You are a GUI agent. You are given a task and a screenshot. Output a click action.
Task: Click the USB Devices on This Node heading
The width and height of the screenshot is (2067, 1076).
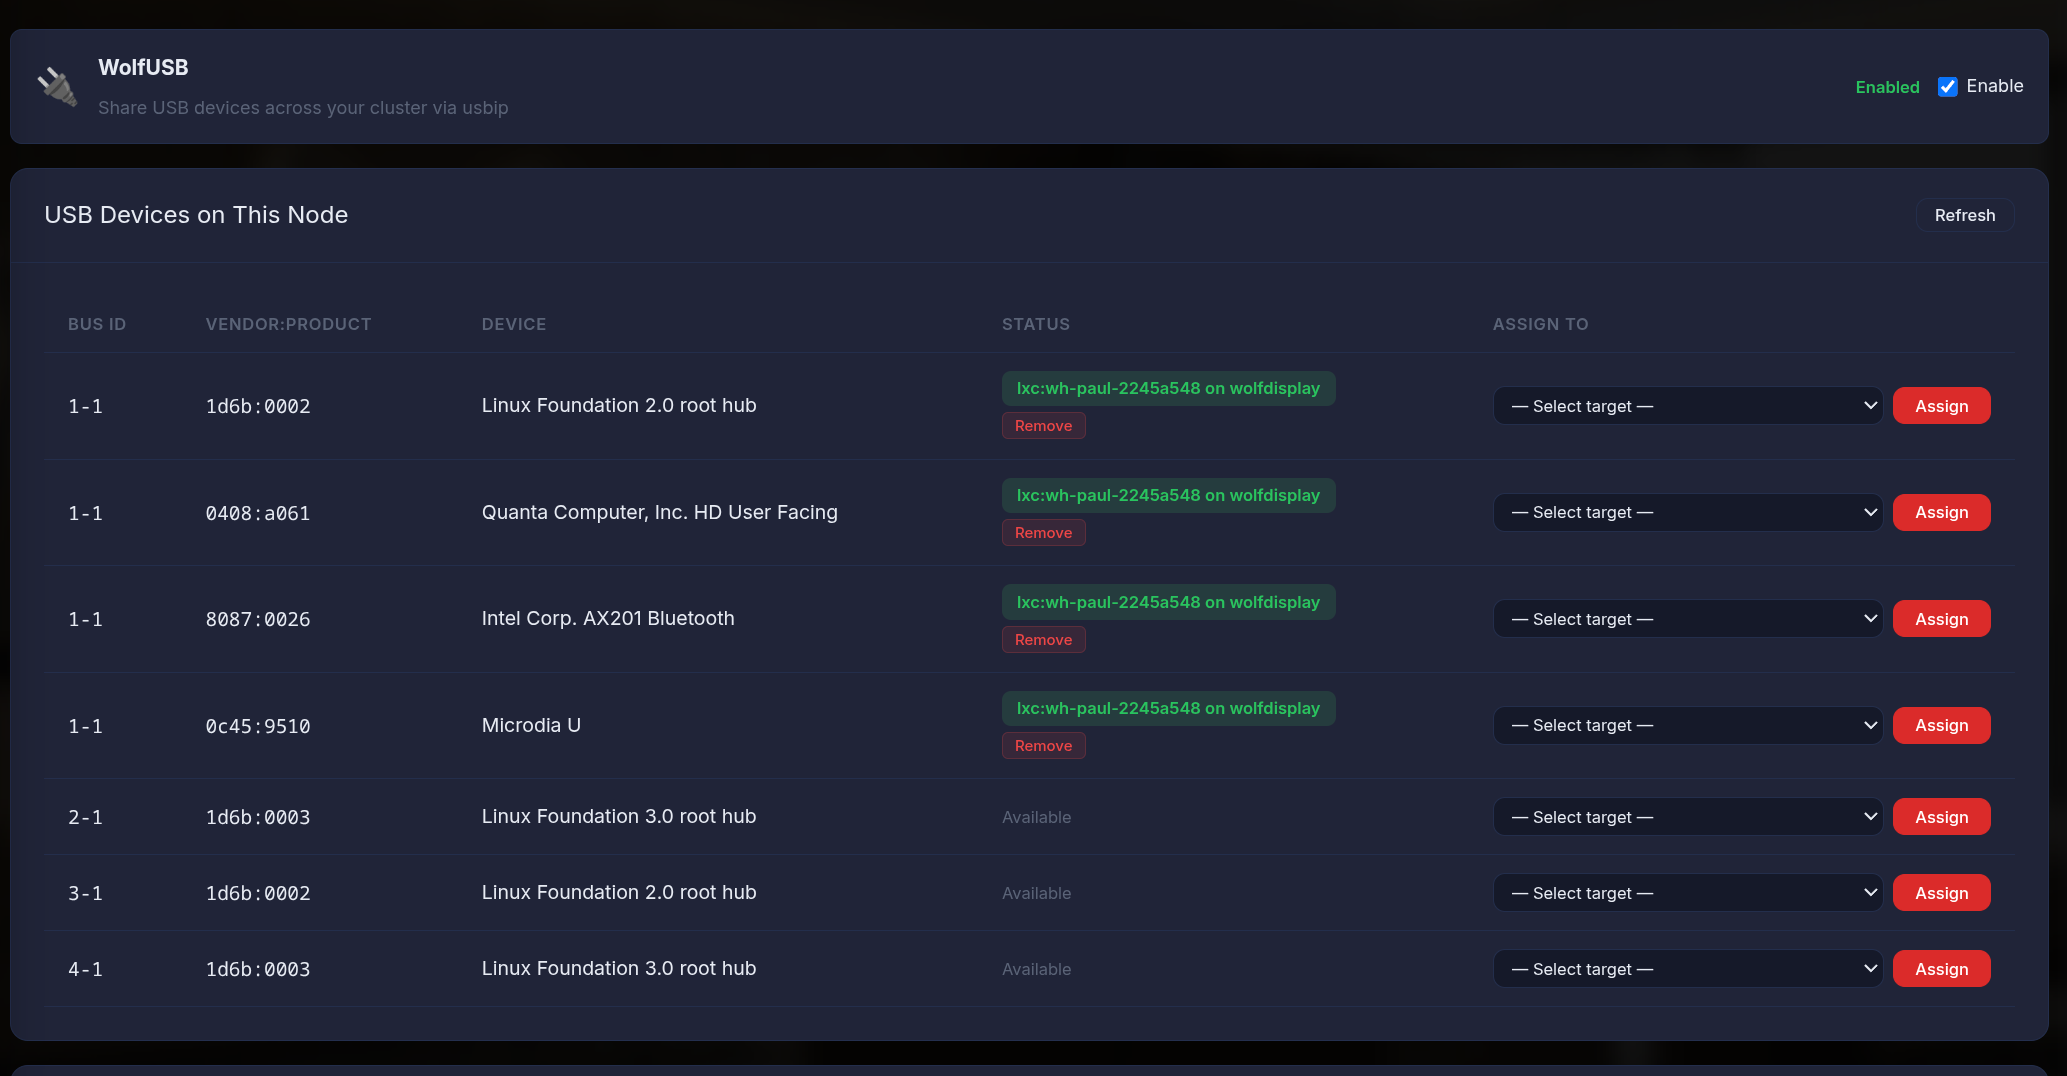[196, 215]
